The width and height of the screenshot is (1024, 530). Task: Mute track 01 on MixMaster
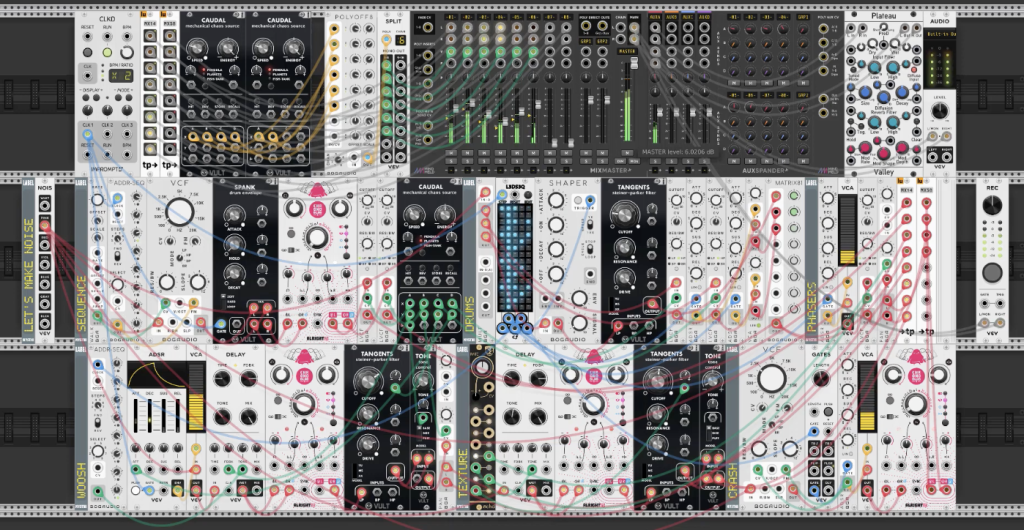452,152
